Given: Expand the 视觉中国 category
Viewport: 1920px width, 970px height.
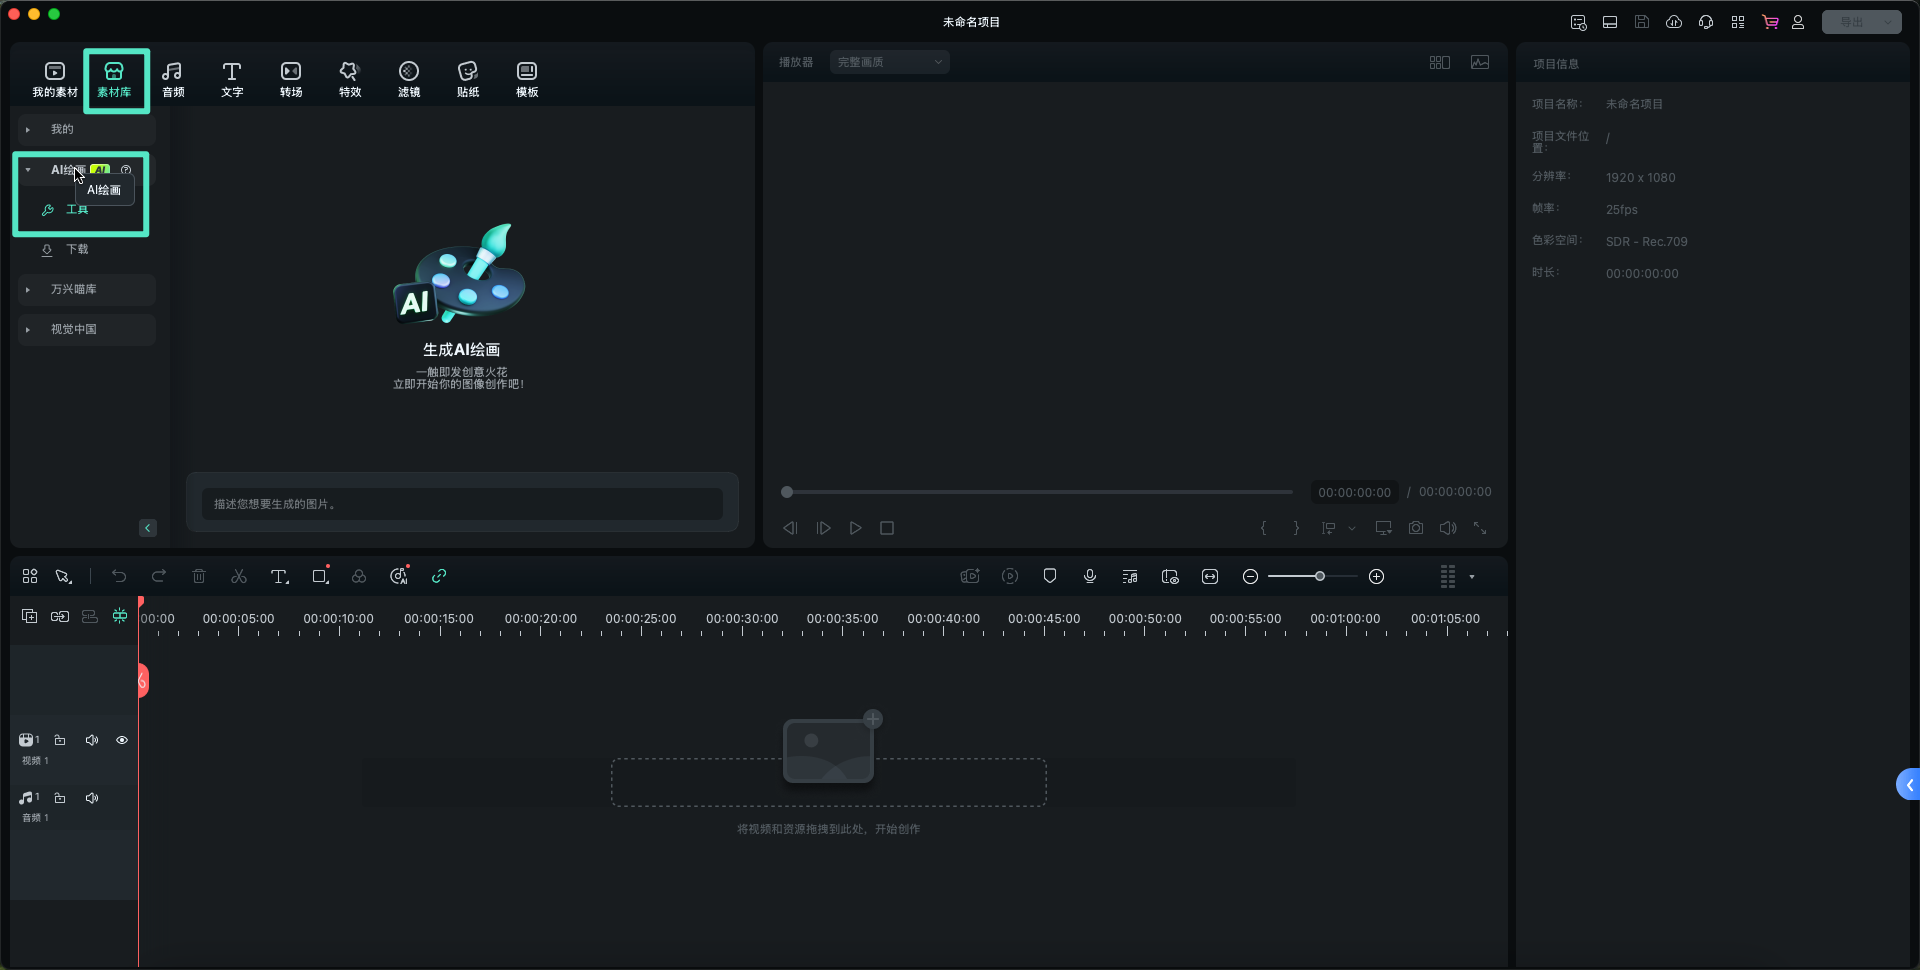Looking at the screenshot, I should tap(74, 329).
